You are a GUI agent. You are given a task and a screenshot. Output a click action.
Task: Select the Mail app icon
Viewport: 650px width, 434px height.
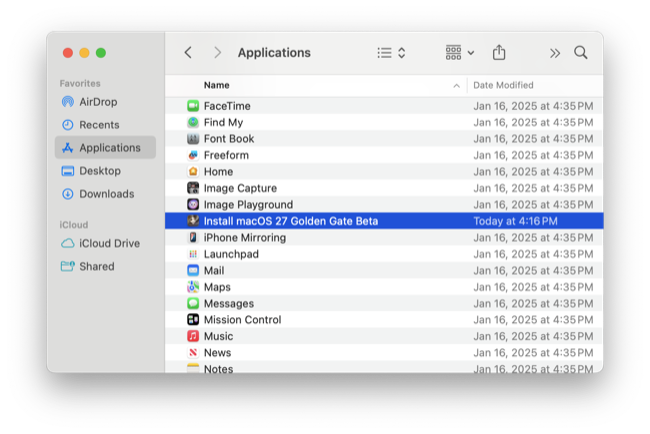(193, 270)
